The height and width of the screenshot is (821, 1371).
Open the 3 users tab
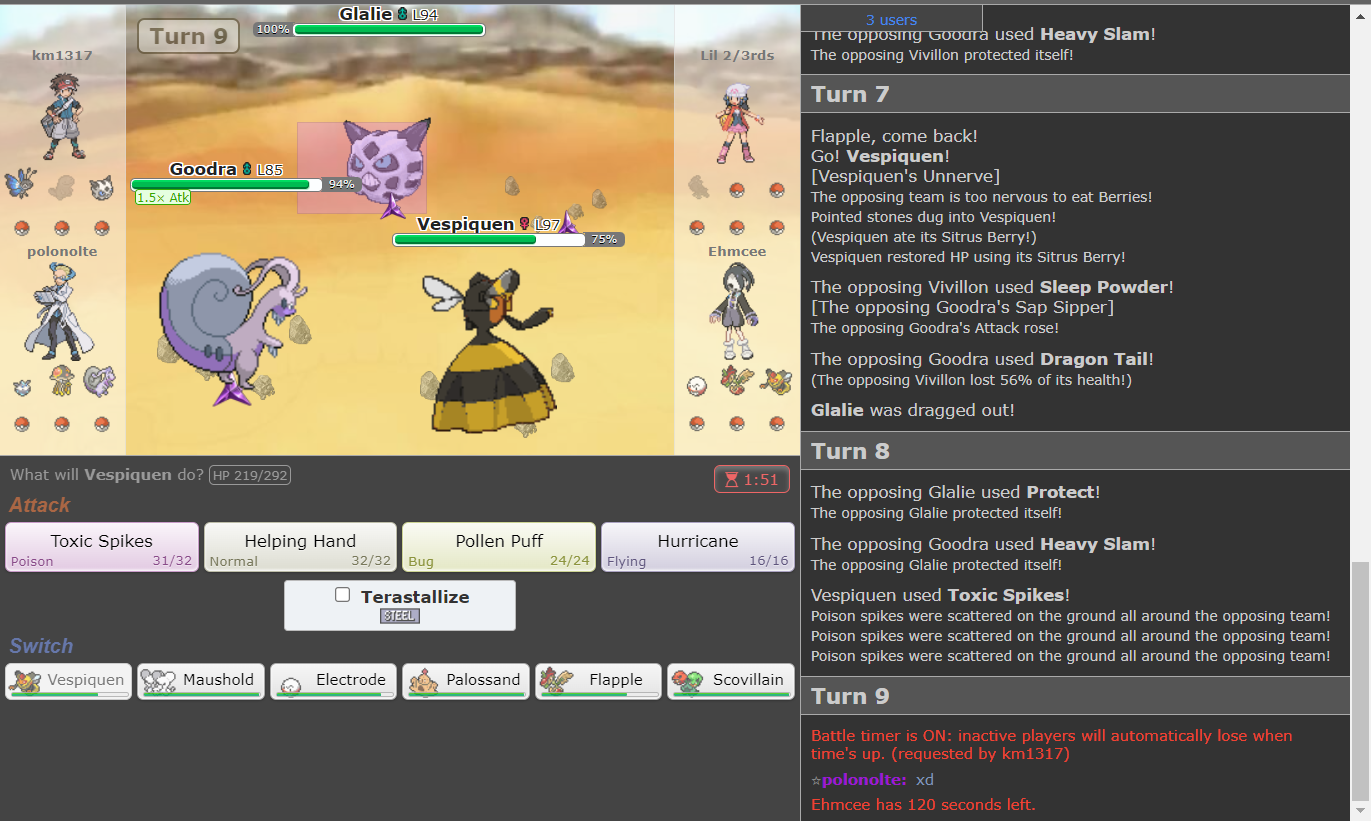click(891, 19)
